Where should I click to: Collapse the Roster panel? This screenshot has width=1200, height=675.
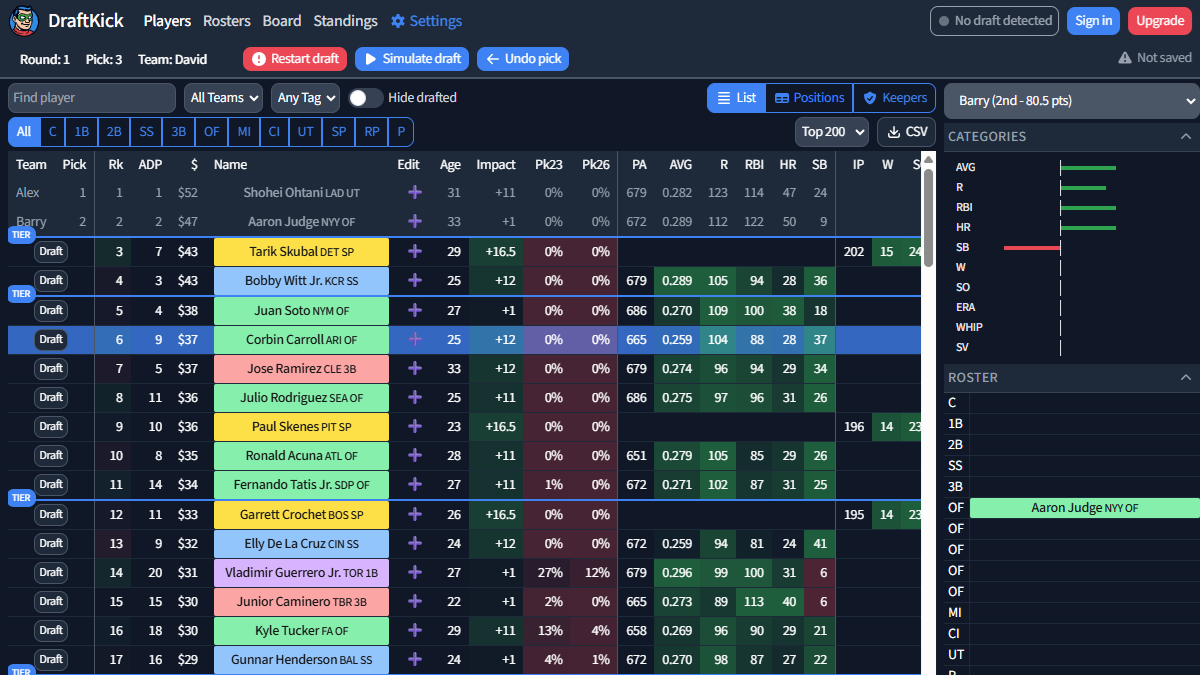(1186, 377)
